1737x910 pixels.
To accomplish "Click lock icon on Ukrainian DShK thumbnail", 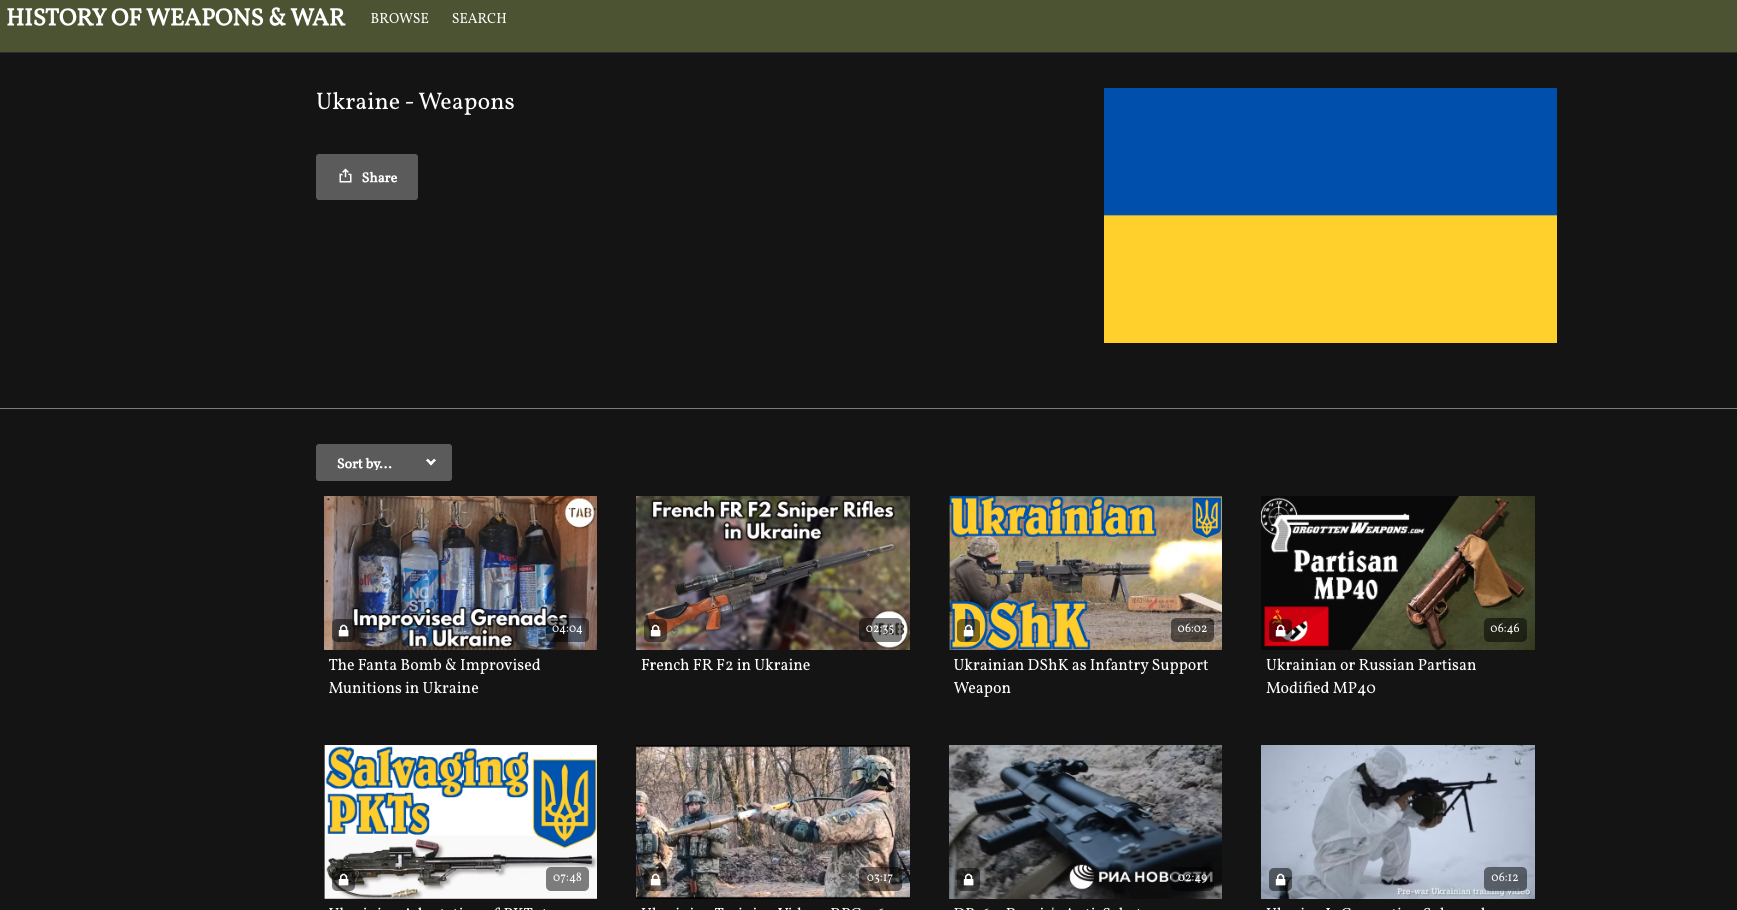I will pyautogui.click(x=968, y=631).
